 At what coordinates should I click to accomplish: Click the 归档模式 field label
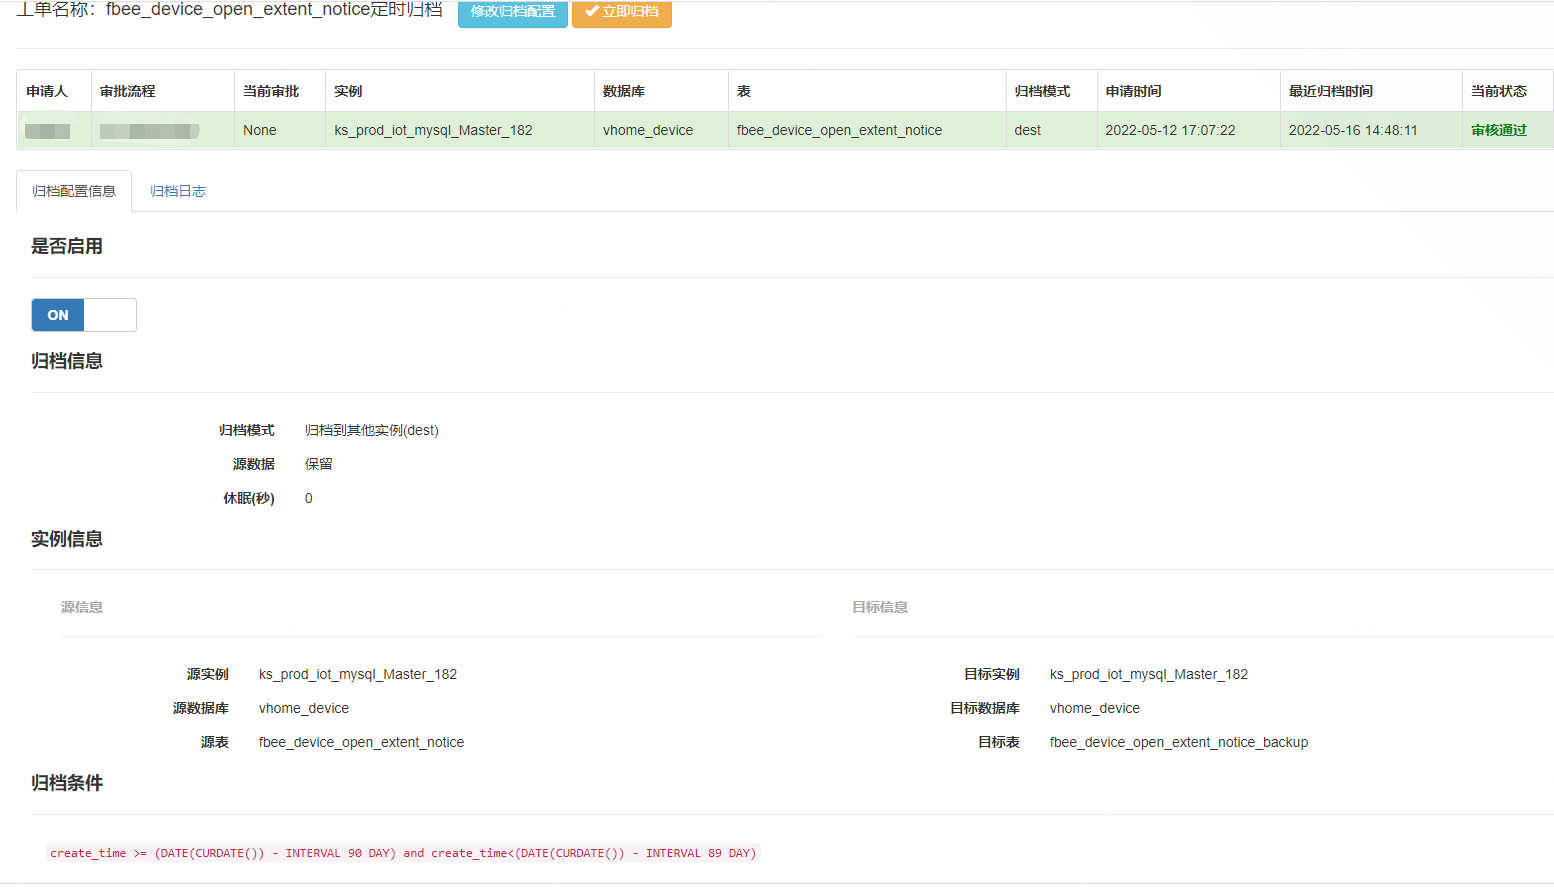tap(247, 430)
